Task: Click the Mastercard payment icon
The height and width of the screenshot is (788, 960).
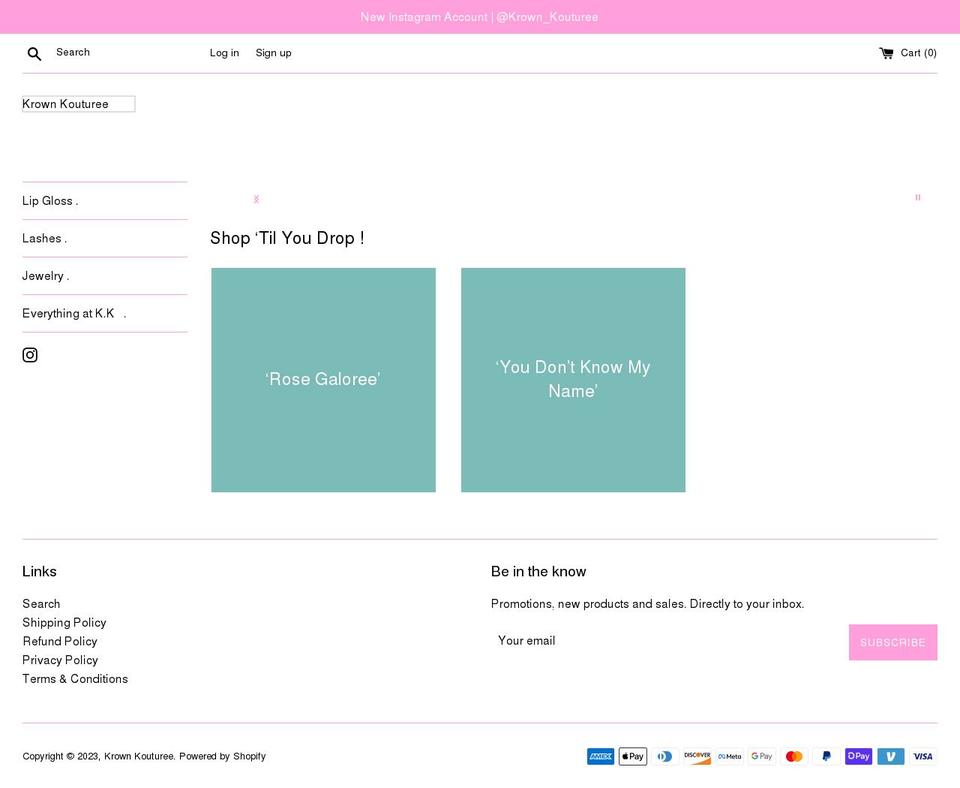Action: tap(794, 756)
